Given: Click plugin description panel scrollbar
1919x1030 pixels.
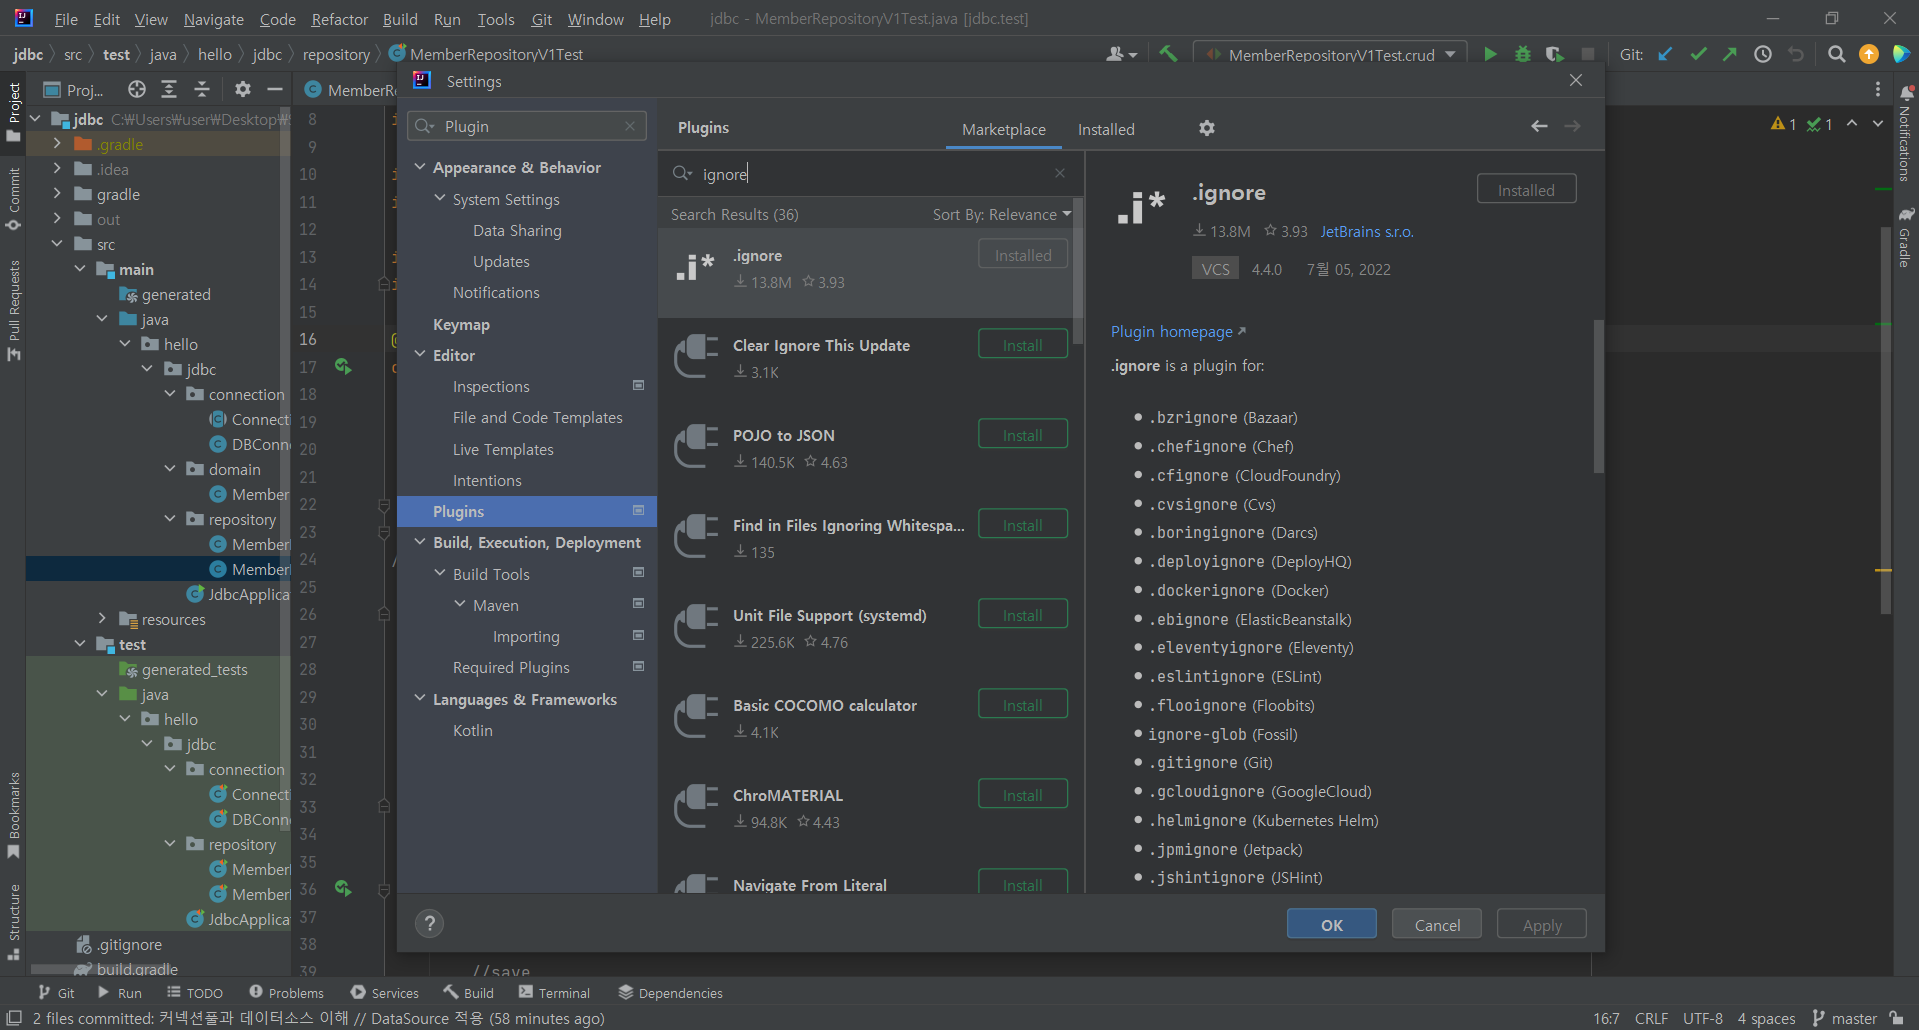Looking at the screenshot, I should [1598, 396].
